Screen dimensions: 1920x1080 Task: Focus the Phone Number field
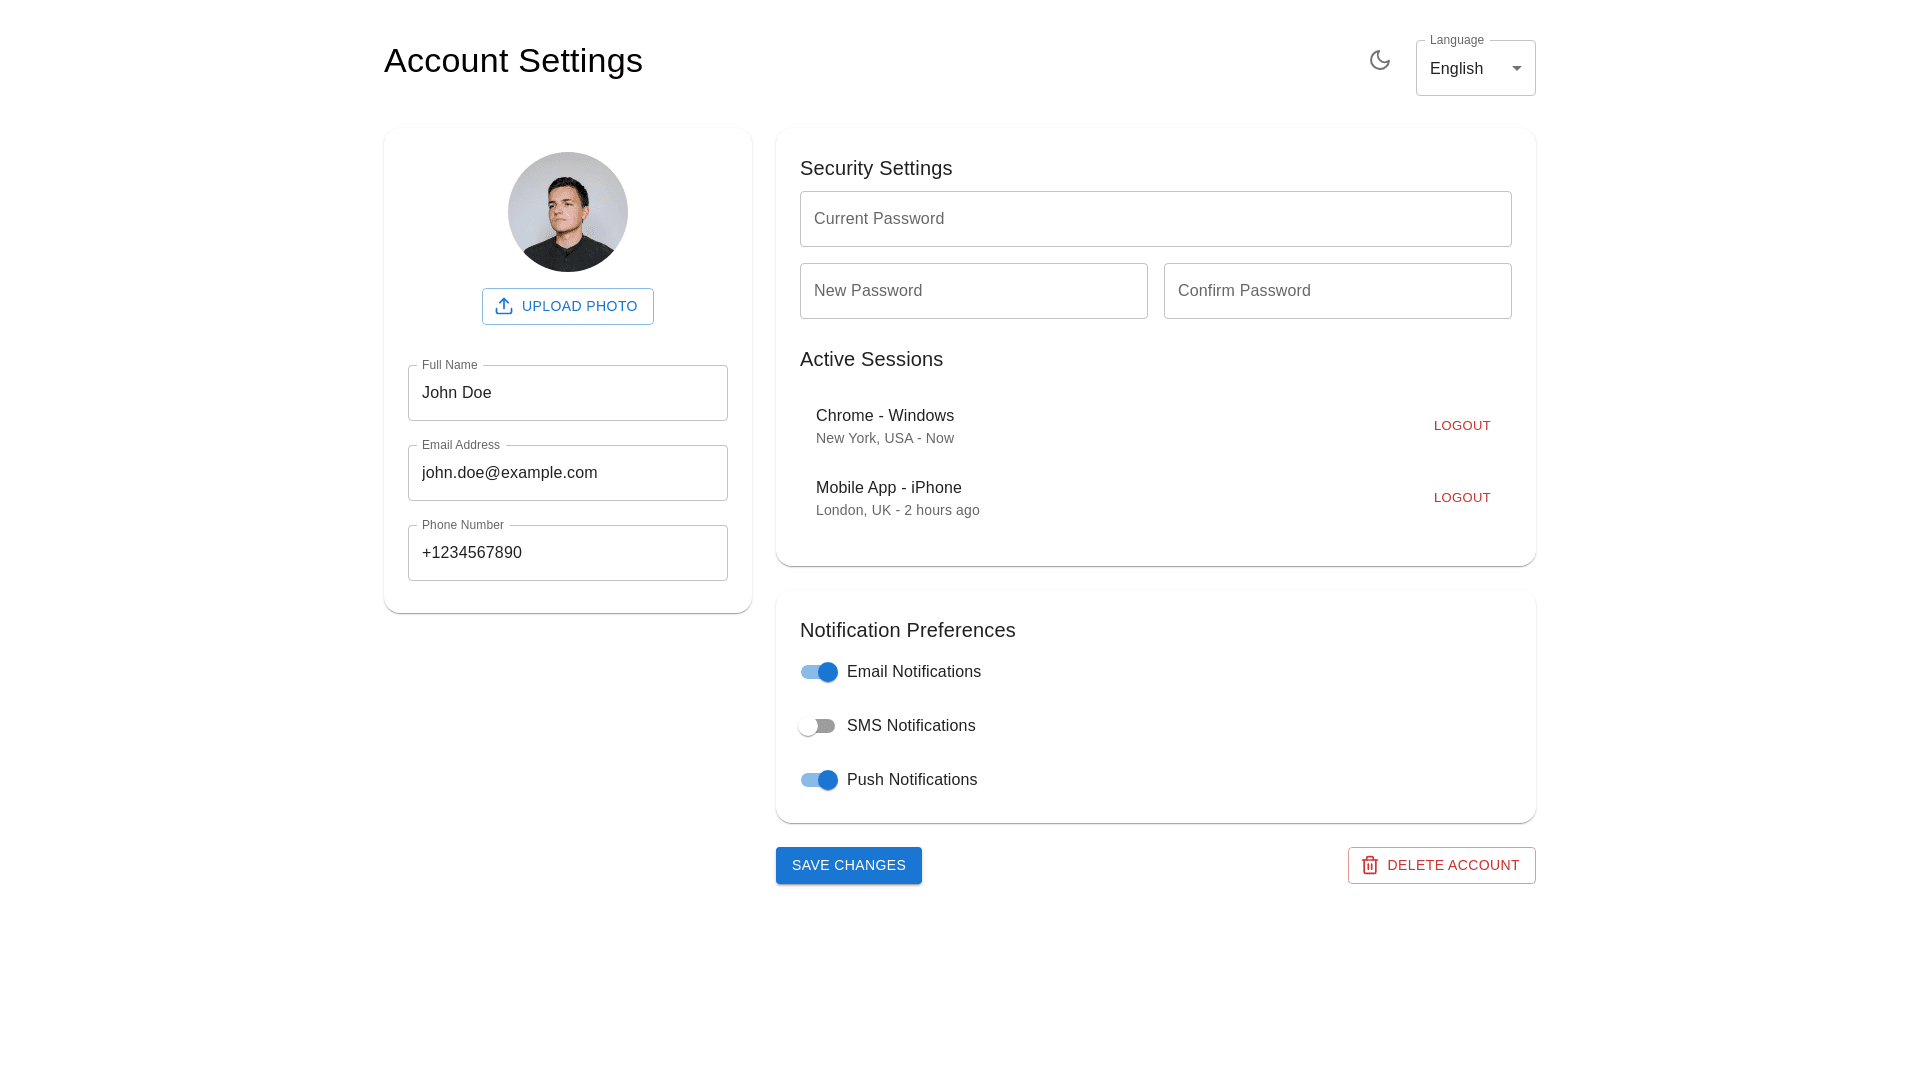(567, 553)
